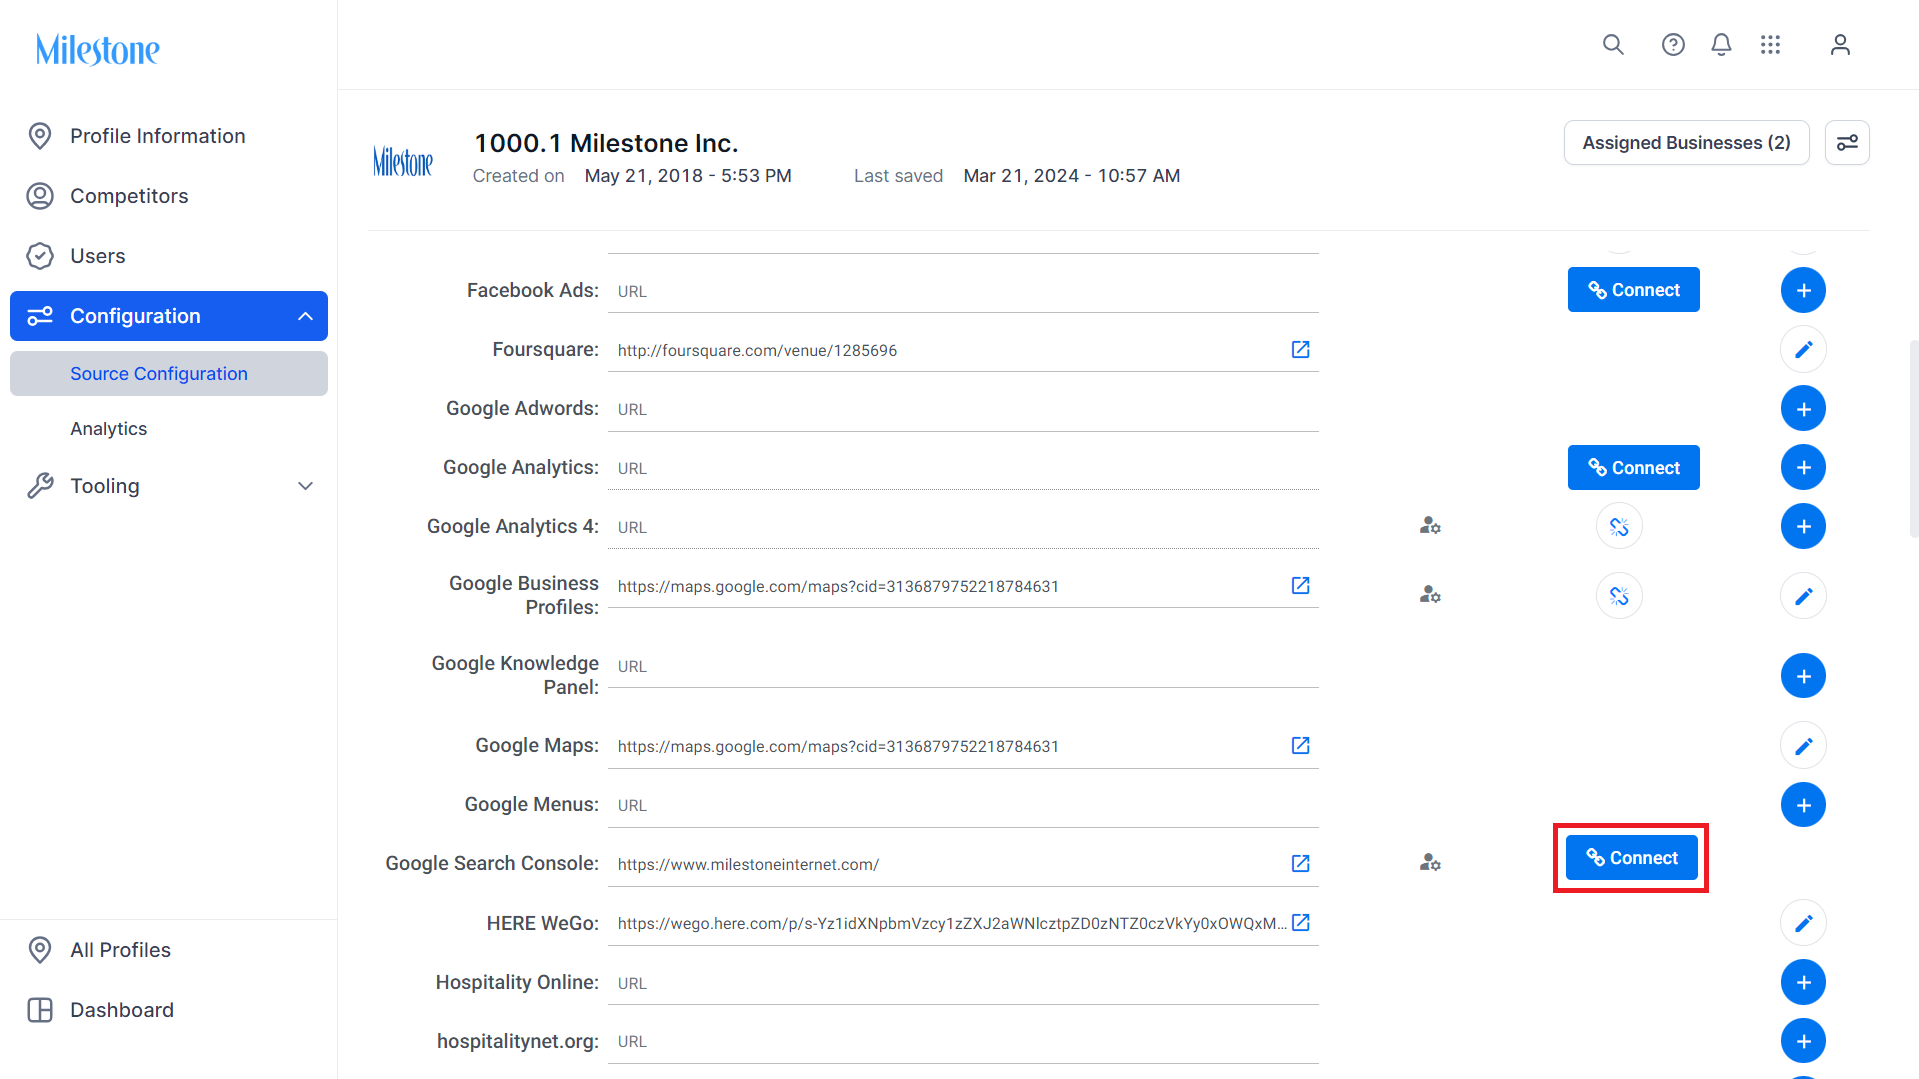The image size is (1919, 1079).
Task: Add a Hospitality Online source
Action: (1803, 983)
